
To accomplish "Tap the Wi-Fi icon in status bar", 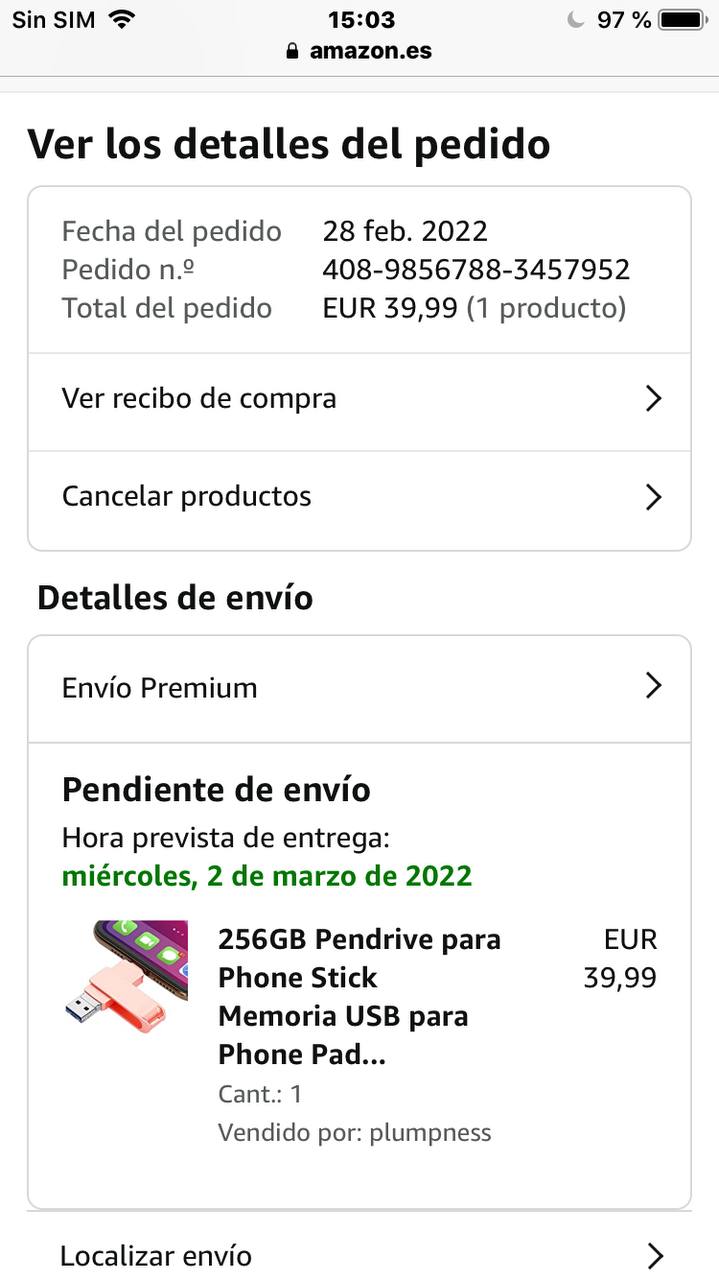I will (122, 19).
